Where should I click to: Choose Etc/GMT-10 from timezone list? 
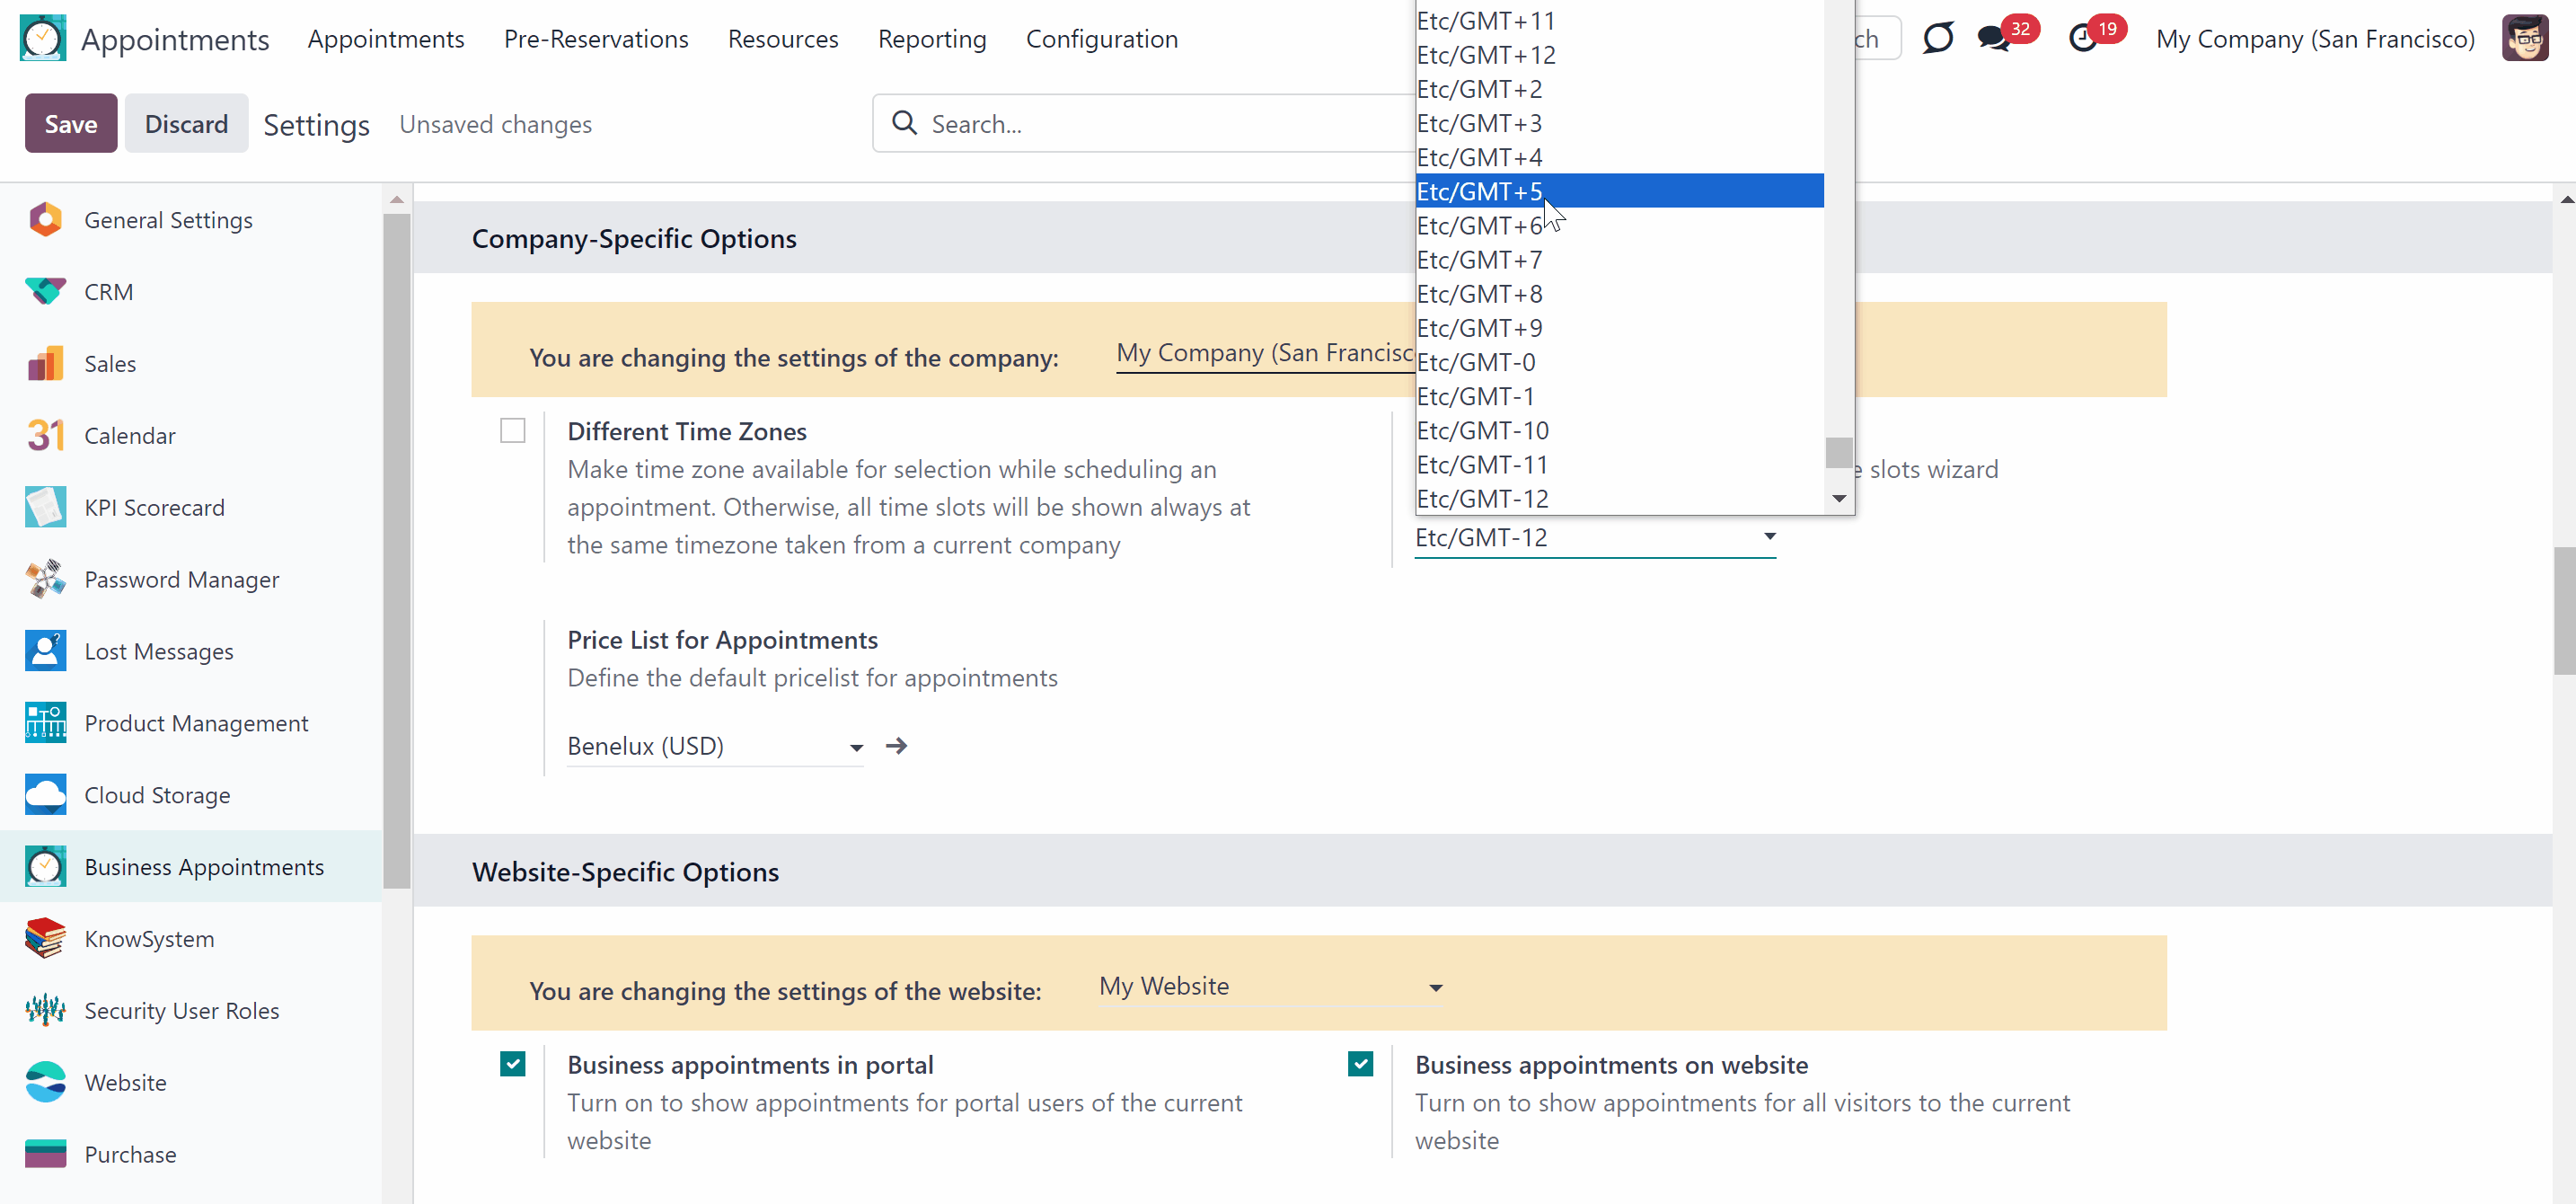pyautogui.click(x=1619, y=431)
